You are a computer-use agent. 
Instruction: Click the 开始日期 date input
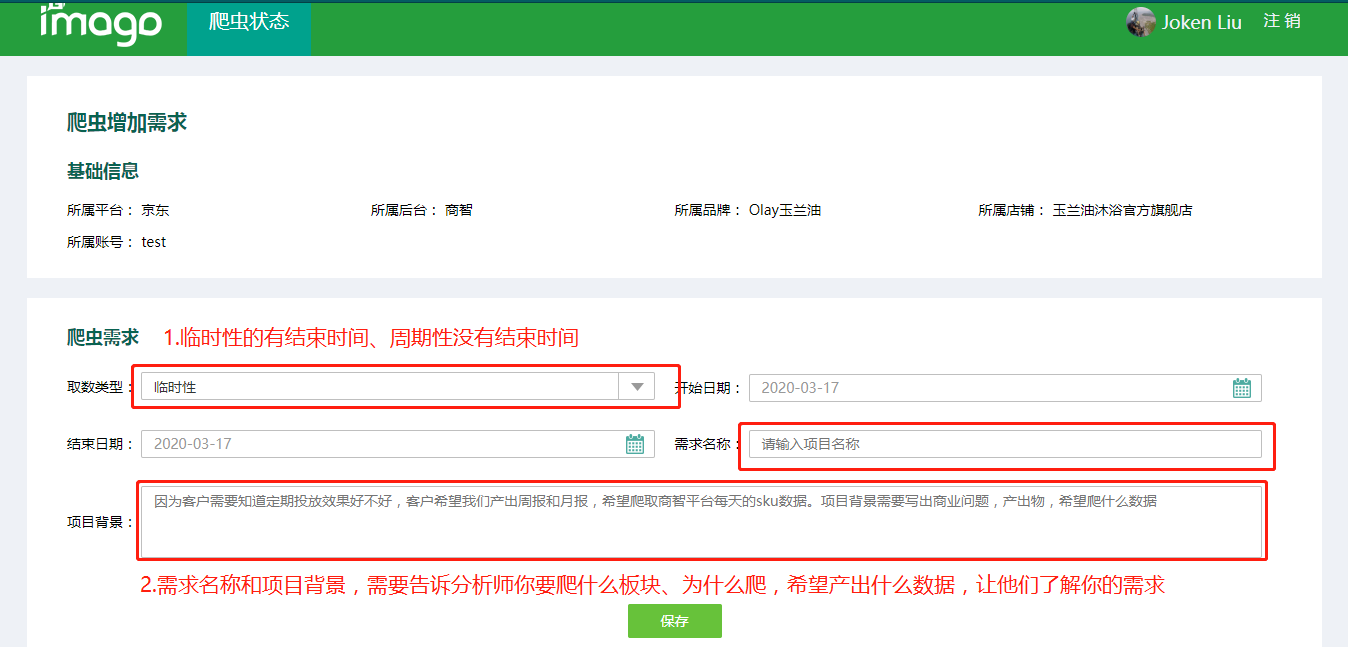tap(1005, 388)
